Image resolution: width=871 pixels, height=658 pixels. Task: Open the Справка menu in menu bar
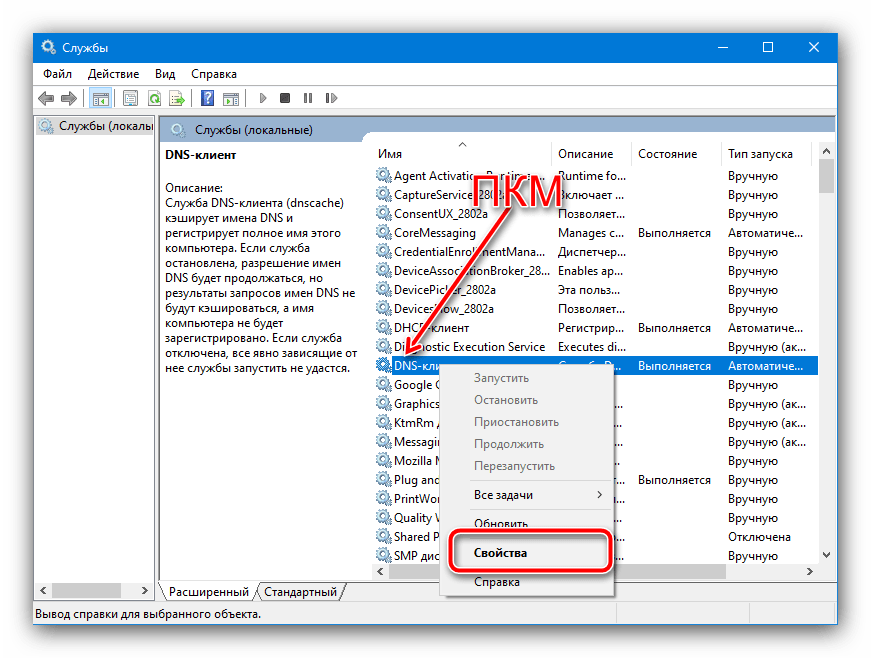point(214,74)
